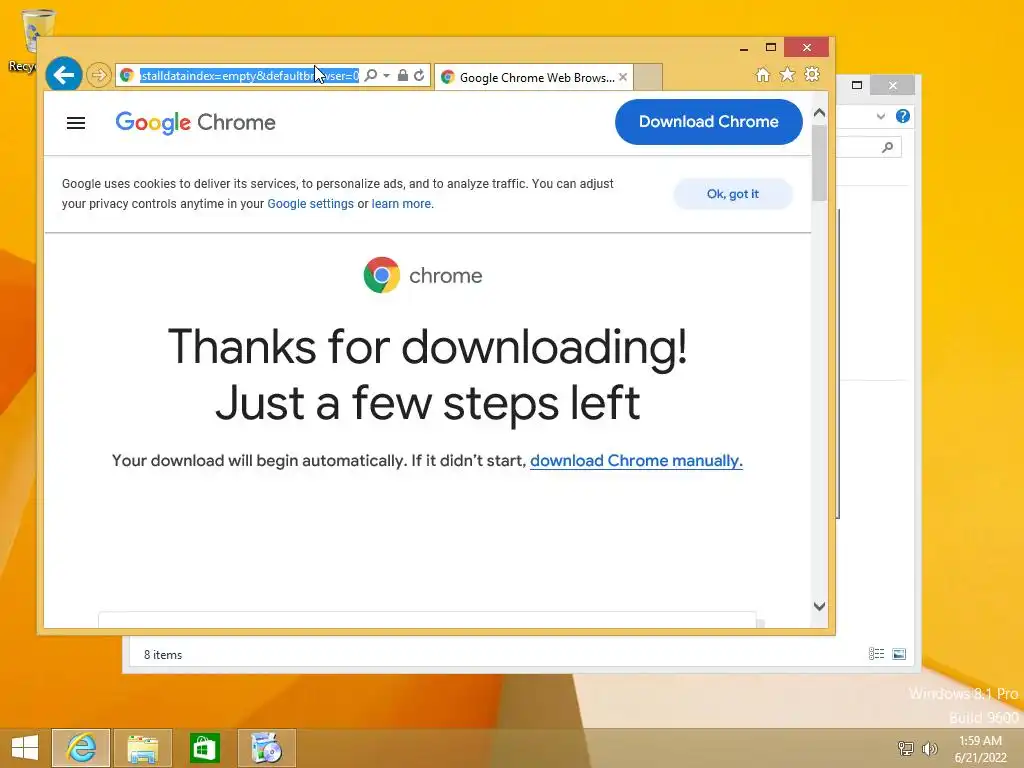
Task: Open the network icon in system tray
Action: [905, 748]
